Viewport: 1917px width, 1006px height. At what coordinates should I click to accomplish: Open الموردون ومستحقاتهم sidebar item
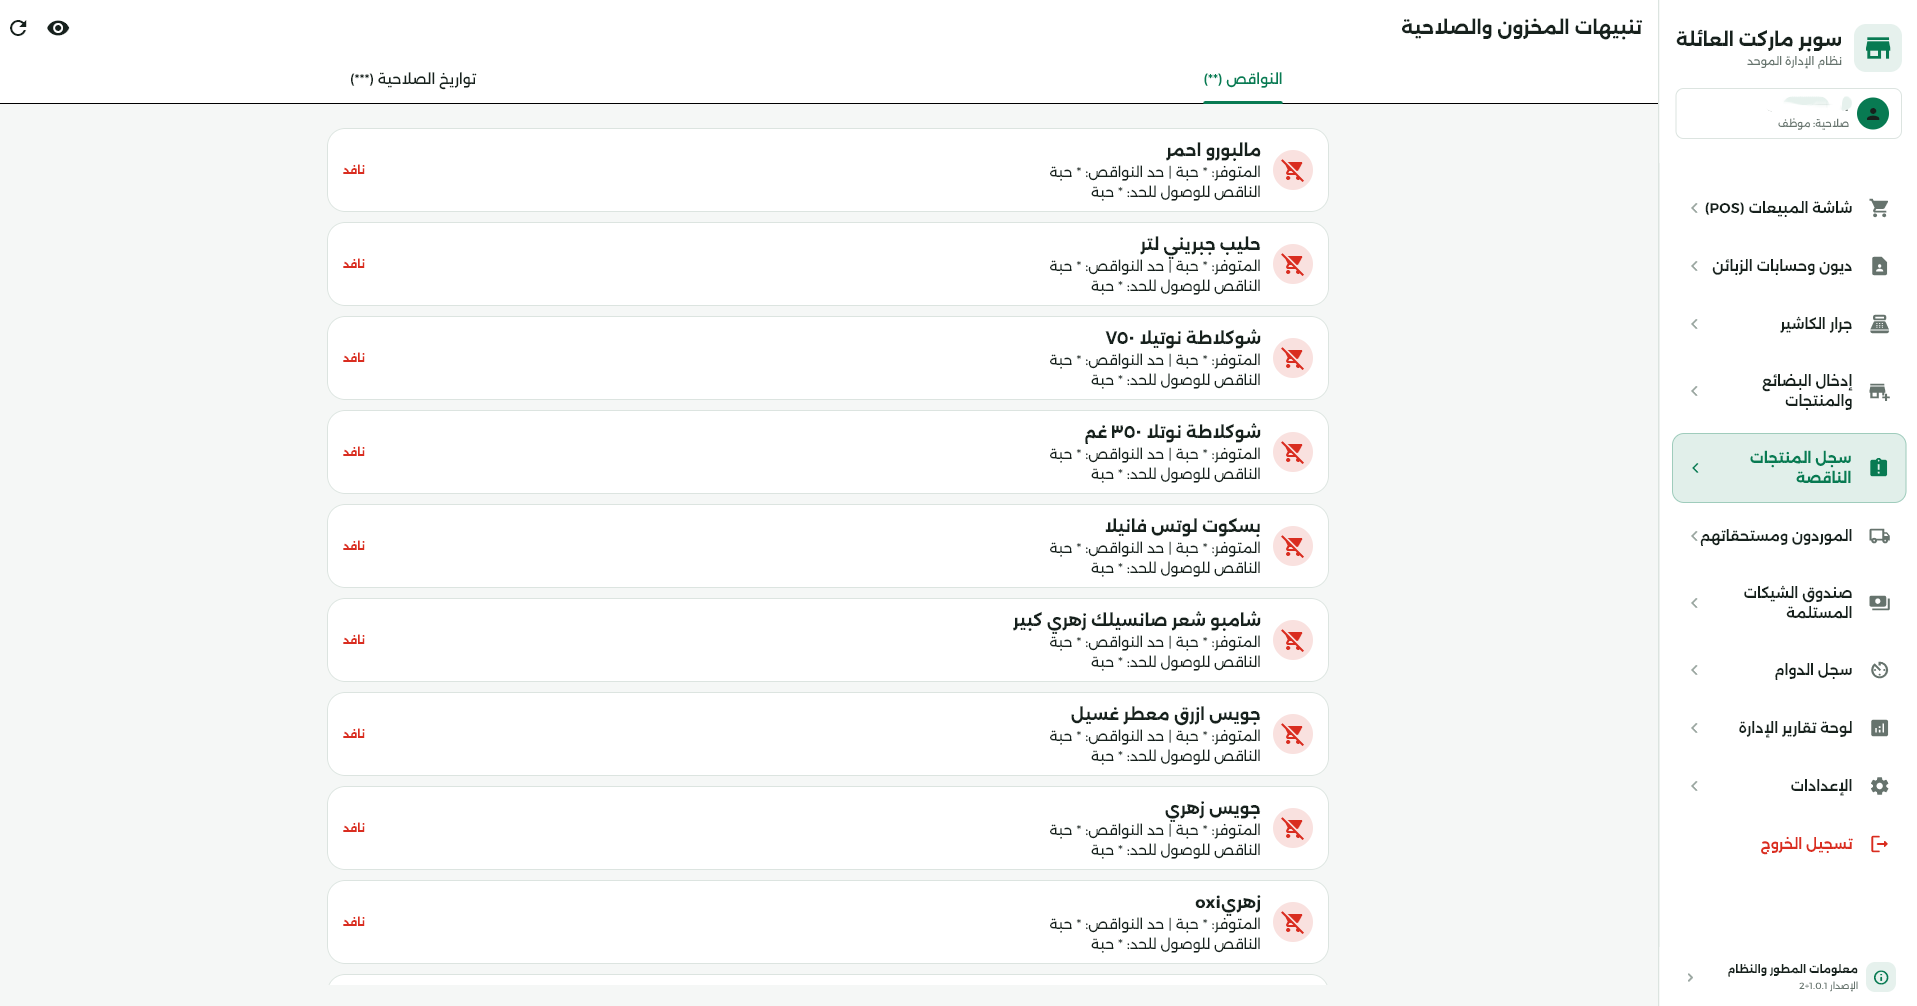(x=1788, y=536)
